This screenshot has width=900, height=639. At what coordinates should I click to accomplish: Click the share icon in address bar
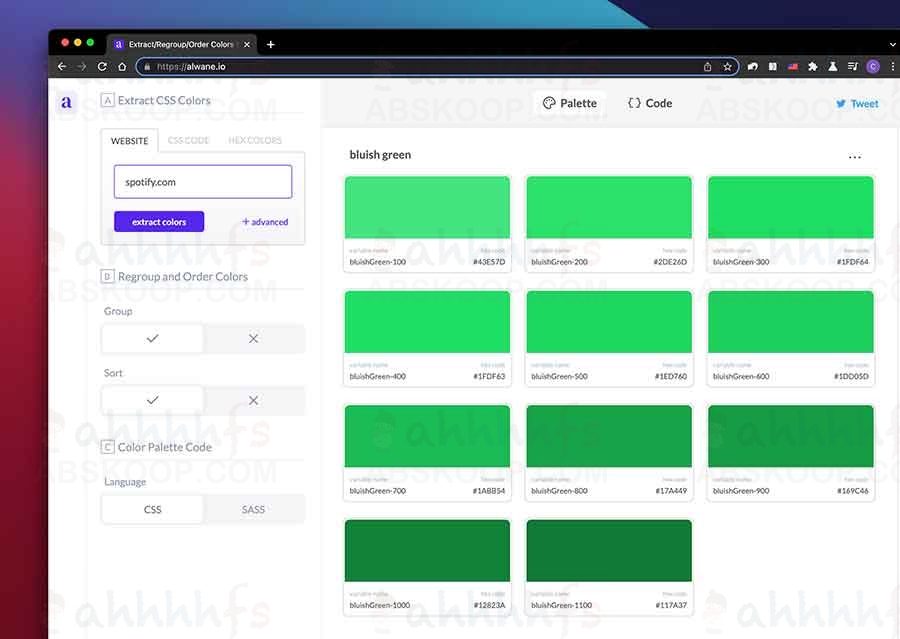point(707,67)
